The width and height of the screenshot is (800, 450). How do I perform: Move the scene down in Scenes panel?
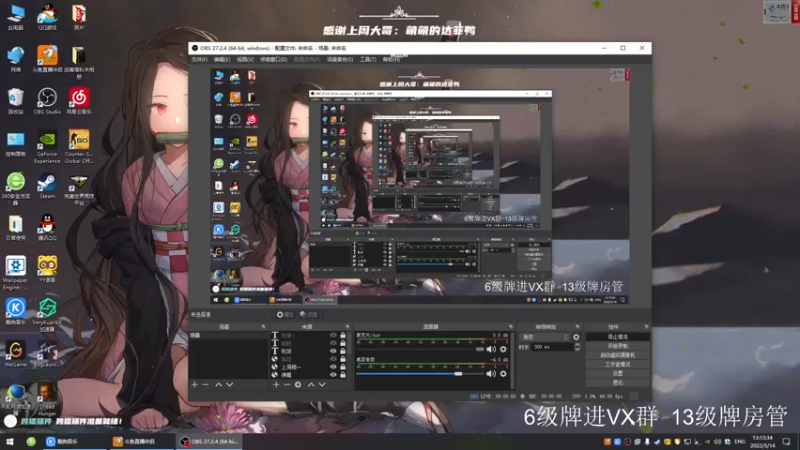pyautogui.click(x=230, y=384)
